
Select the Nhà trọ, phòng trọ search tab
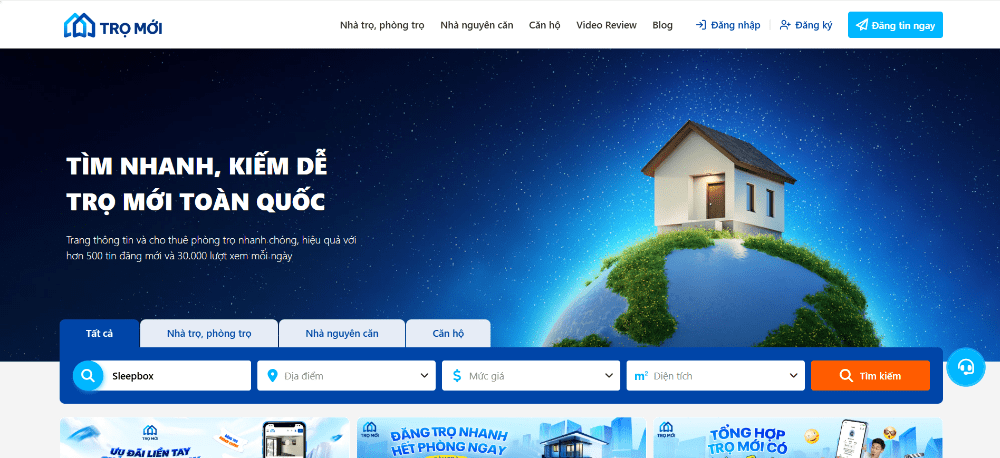click(209, 333)
